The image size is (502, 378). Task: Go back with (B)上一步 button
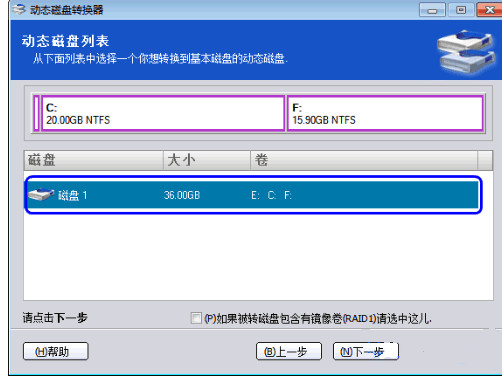point(289,351)
